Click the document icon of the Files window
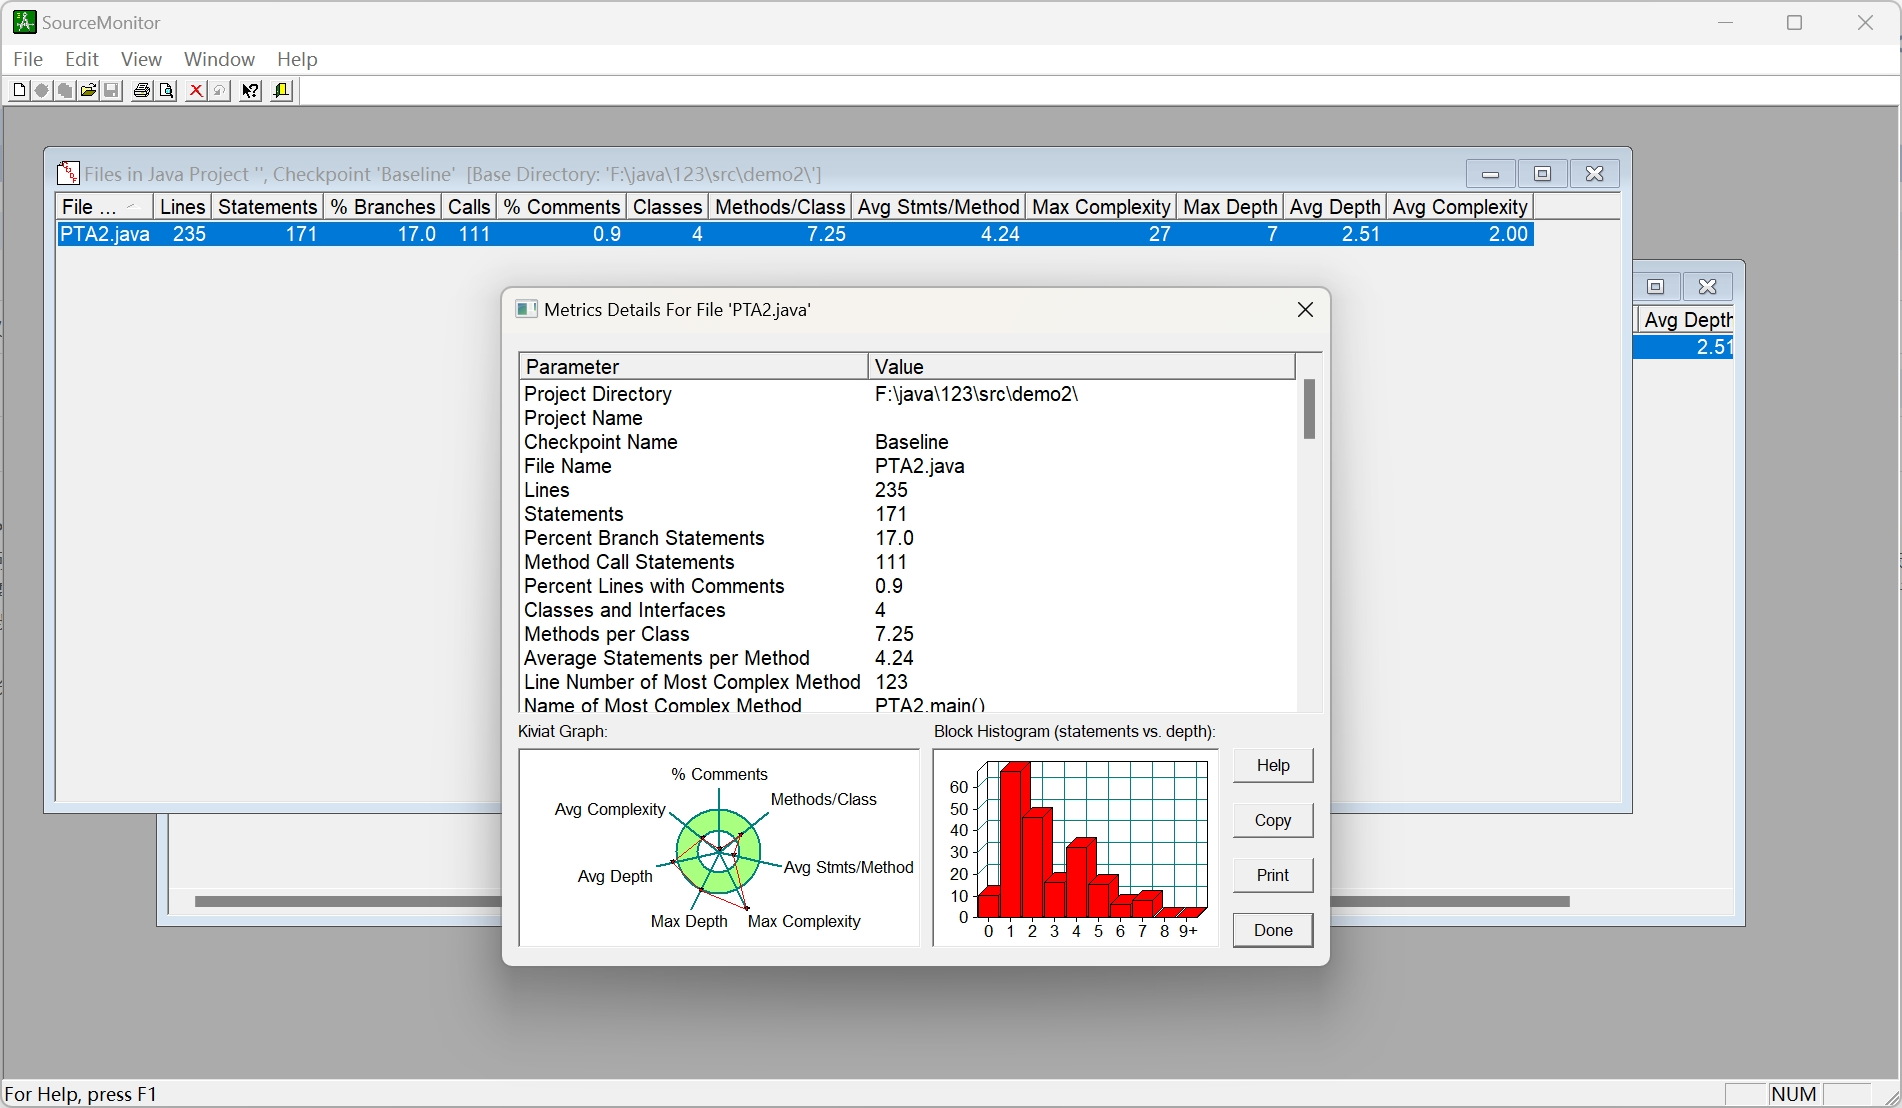Image resolution: width=1902 pixels, height=1108 pixels. point(68,174)
